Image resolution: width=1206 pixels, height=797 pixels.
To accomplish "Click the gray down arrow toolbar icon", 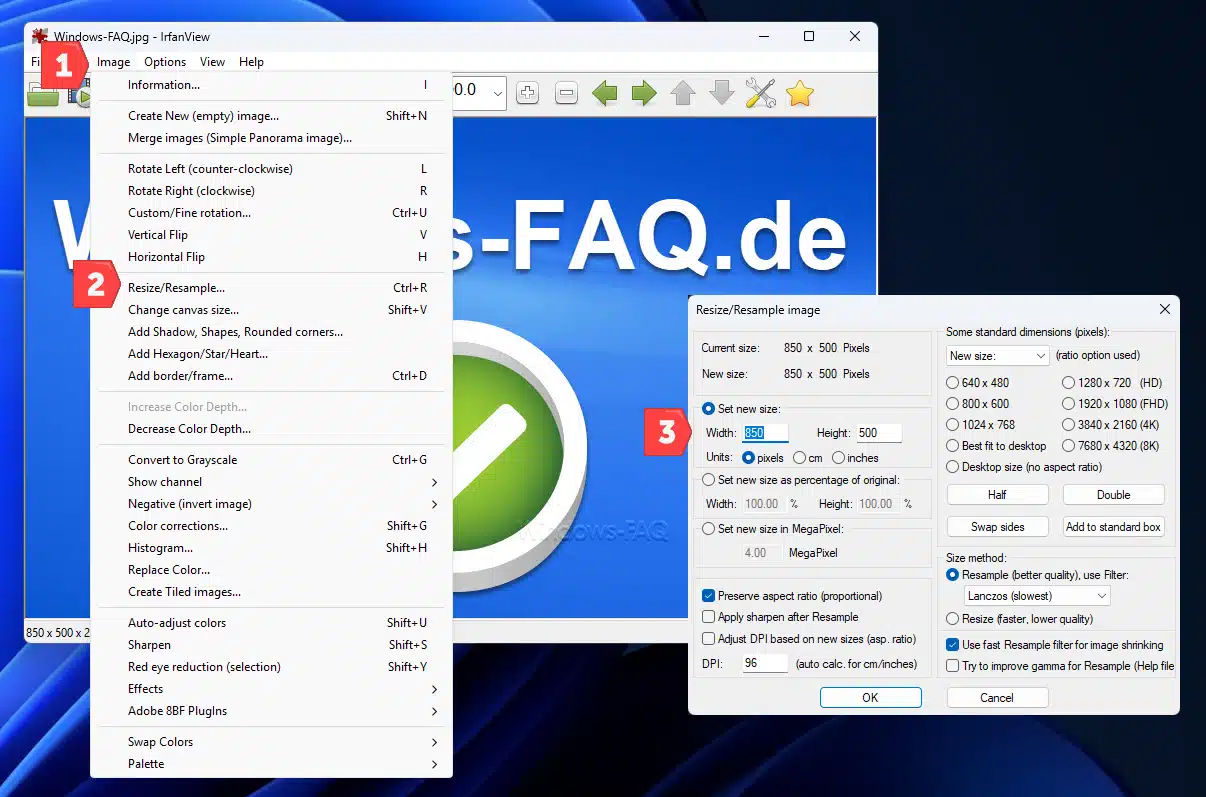I will (x=721, y=93).
